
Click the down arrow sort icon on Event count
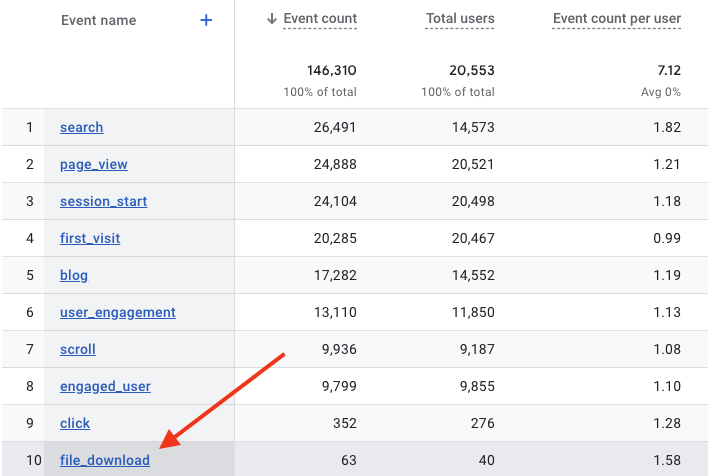click(272, 19)
